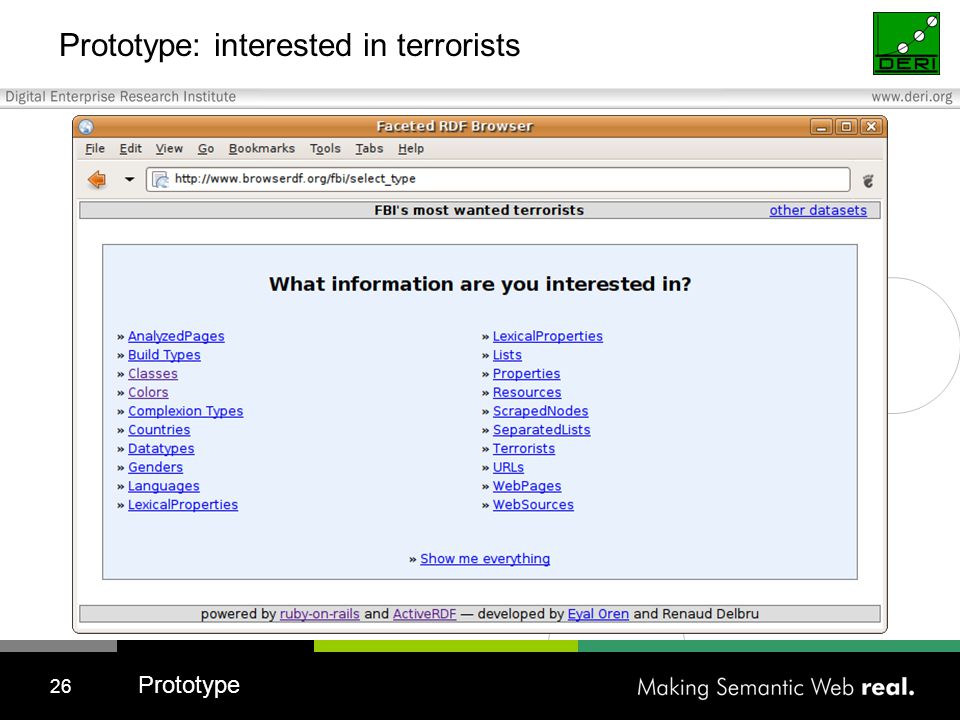
Task: Click the 'FBI's most wanted terrorists' heading
Action: coord(479,210)
